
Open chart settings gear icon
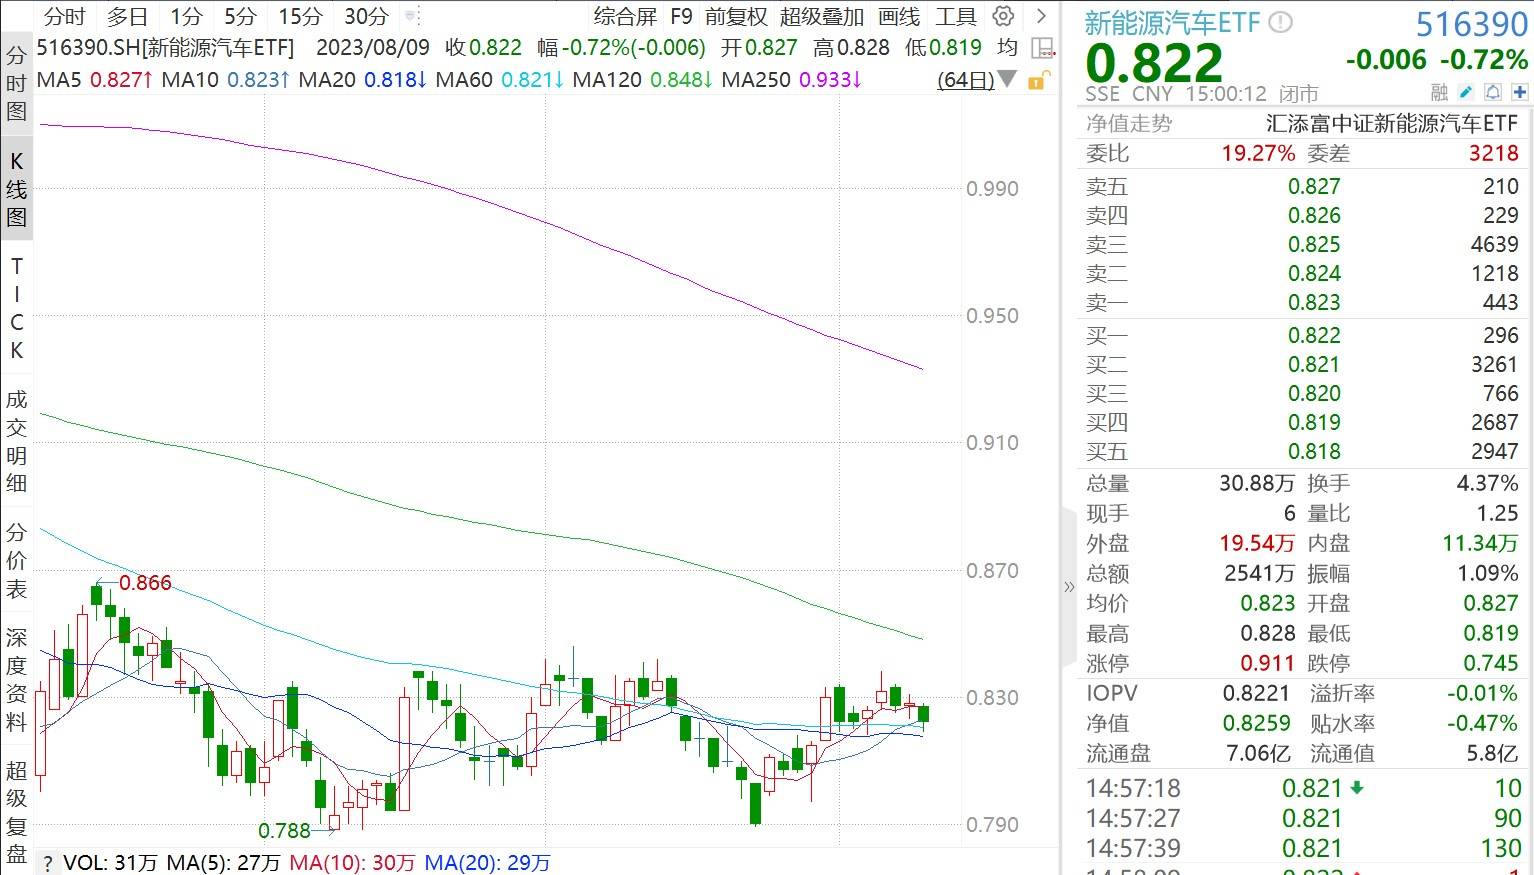1004,16
